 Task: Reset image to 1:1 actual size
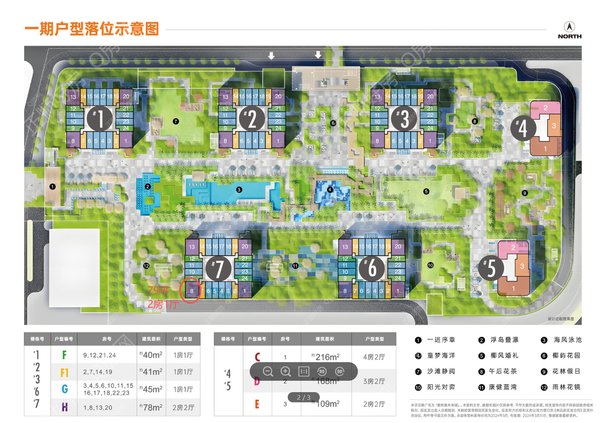pyautogui.click(x=303, y=371)
